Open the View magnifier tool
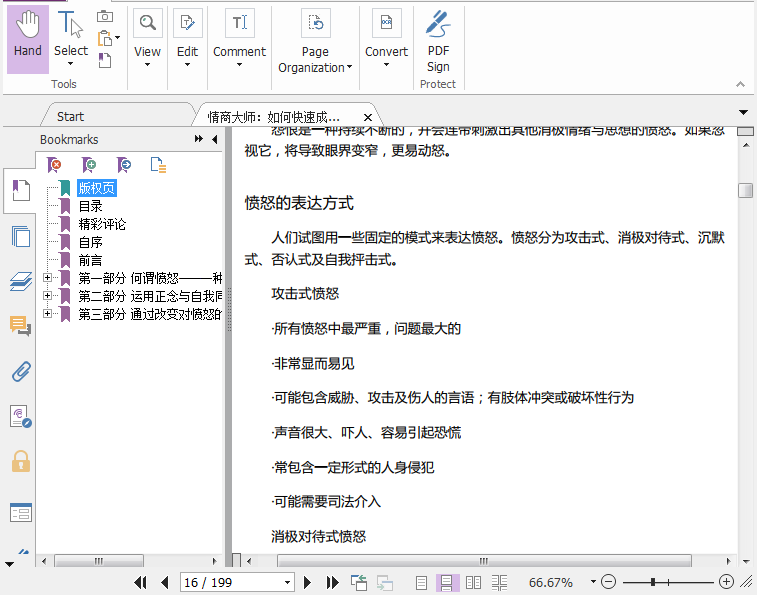Screen dimensions: 757x595 147,39
